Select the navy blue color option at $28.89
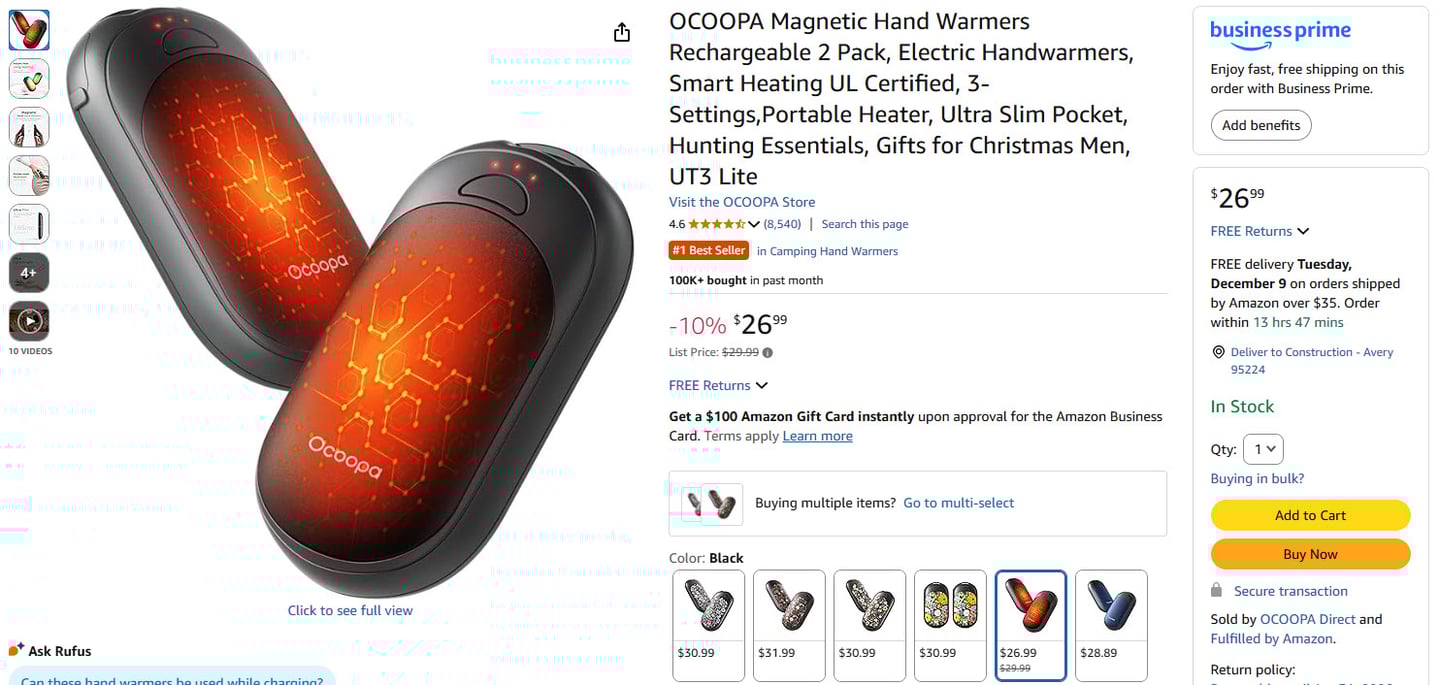Screen dimensions: 1440x685 (1111, 625)
